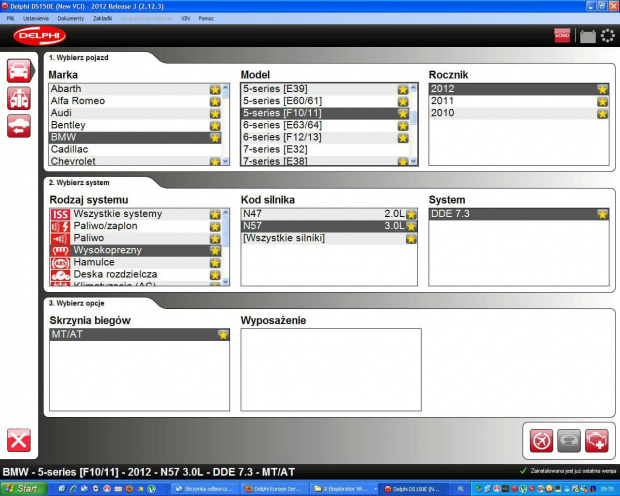The height and width of the screenshot is (496, 620).
Task: Select the ISS all systems icon
Action: pyautogui.click(x=60, y=214)
